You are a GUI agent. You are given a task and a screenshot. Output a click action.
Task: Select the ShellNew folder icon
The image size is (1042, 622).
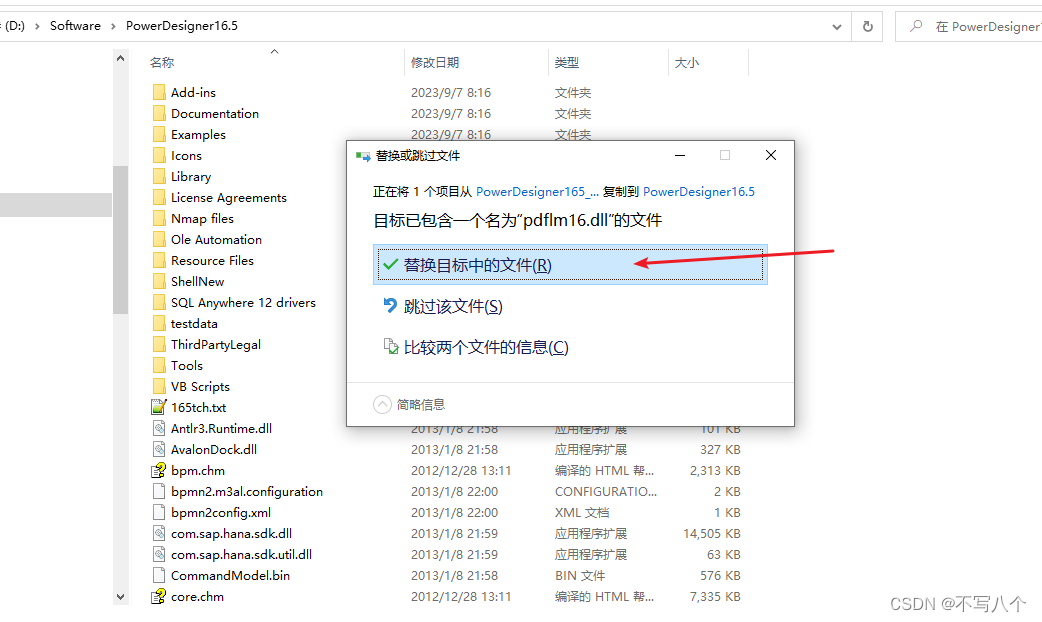click(159, 282)
